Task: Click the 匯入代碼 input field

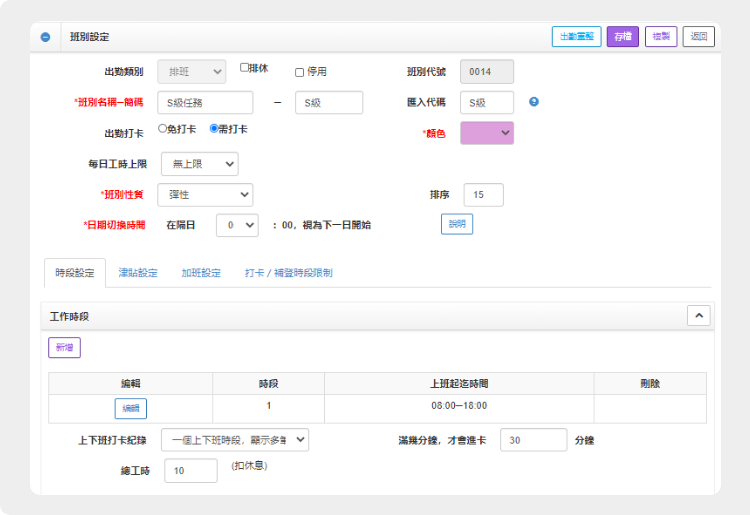Action: [x=487, y=103]
